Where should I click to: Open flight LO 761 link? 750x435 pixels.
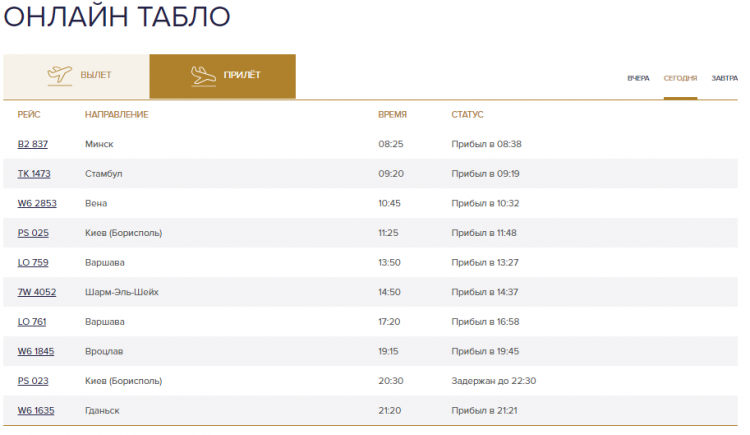point(32,322)
